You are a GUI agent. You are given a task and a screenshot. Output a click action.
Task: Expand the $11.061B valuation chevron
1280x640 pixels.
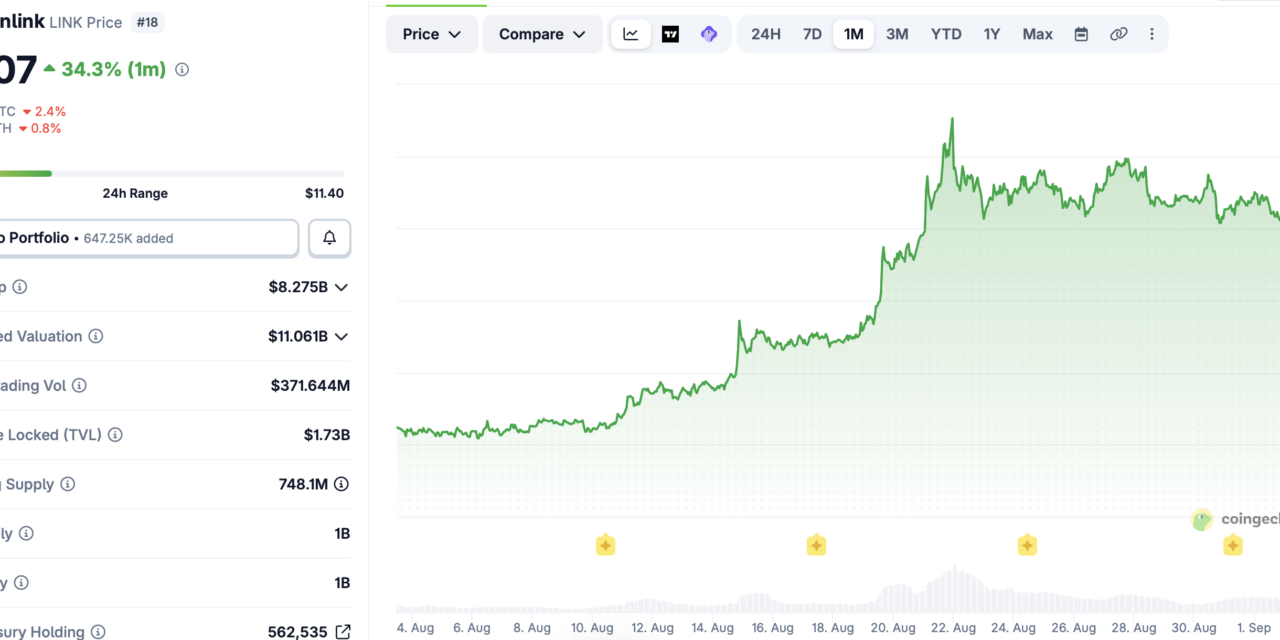(341, 336)
